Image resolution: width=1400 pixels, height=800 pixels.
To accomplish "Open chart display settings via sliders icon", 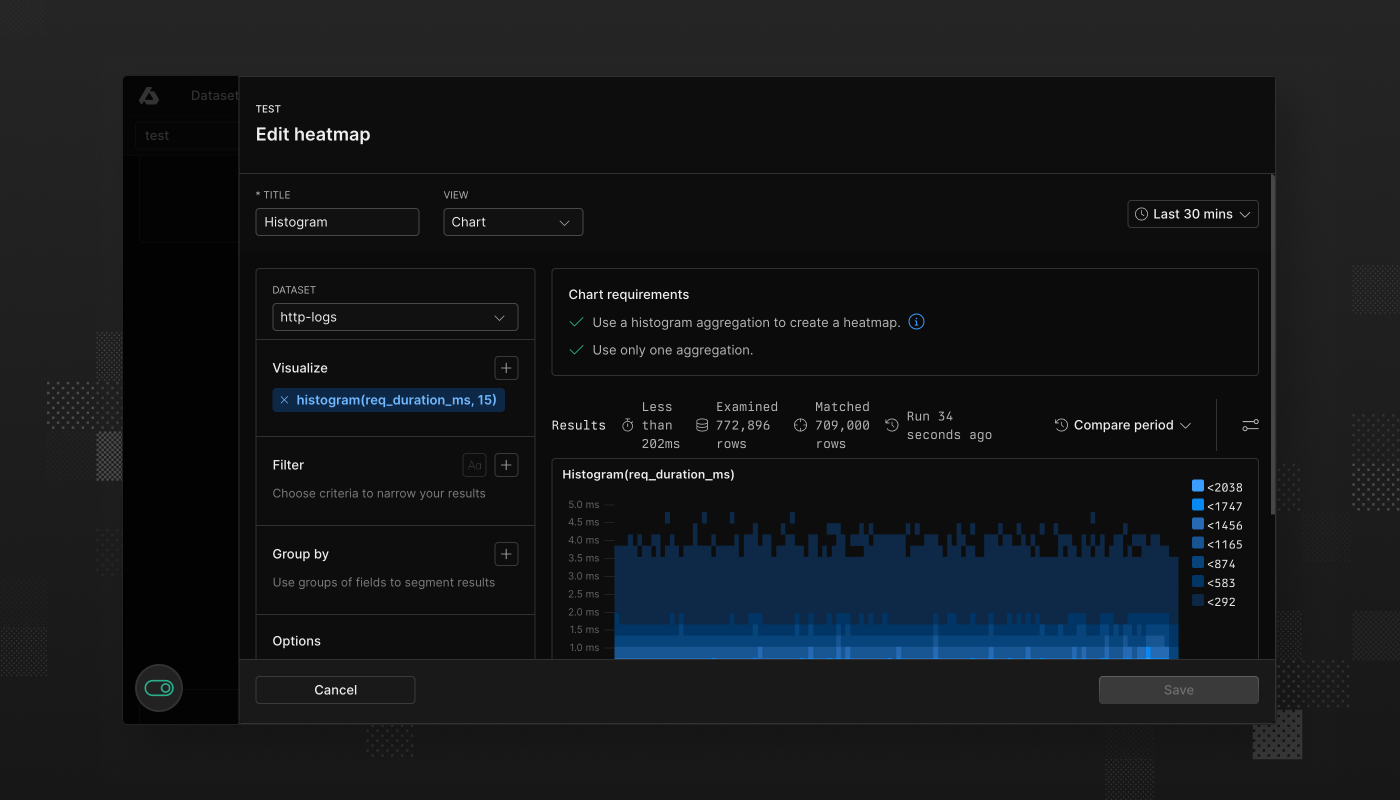I will coord(1250,424).
